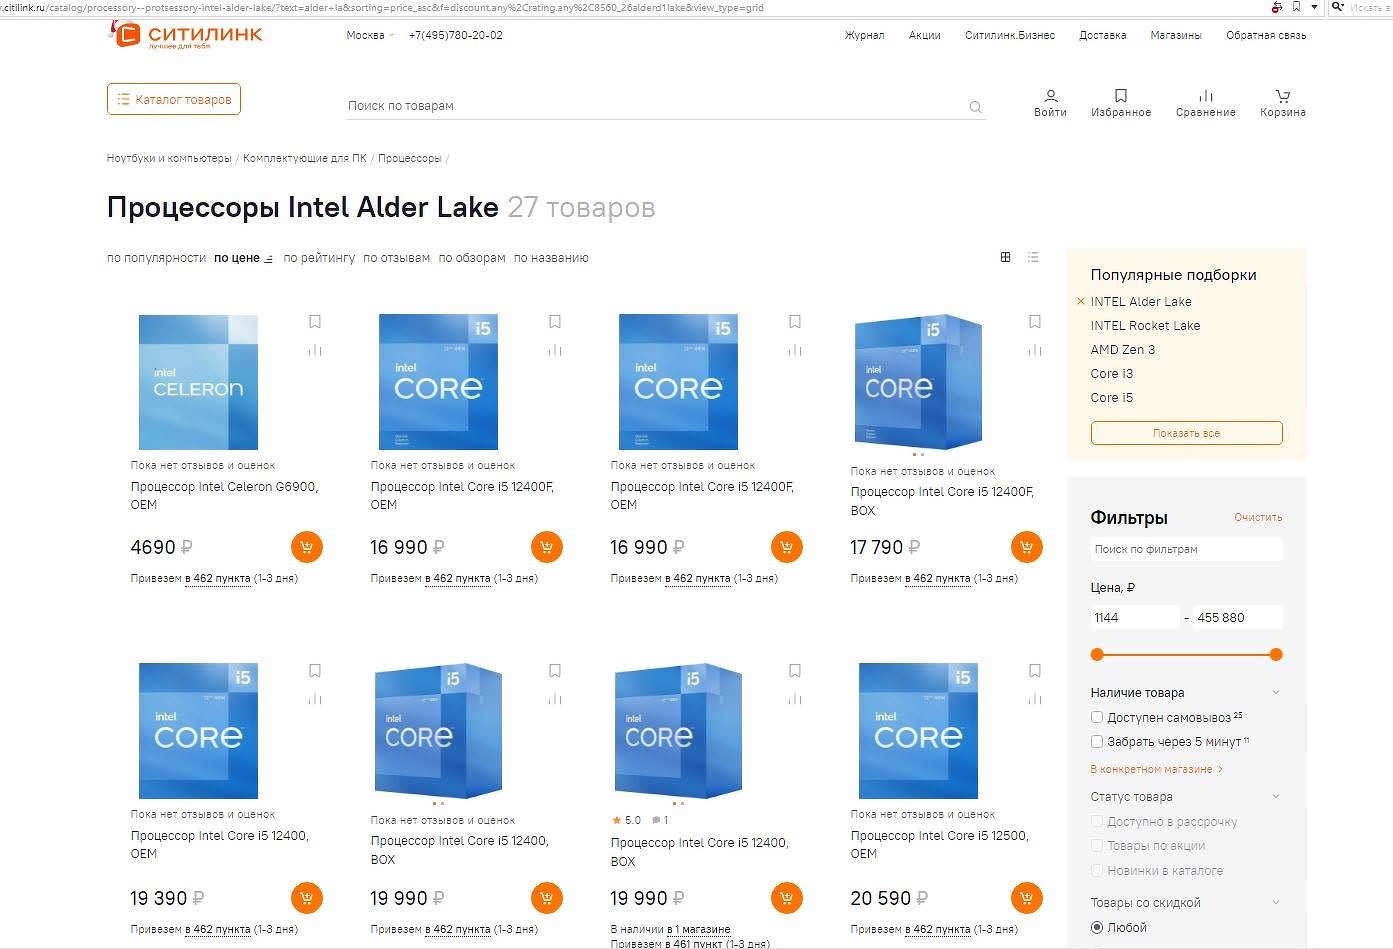The width and height of the screenshot is (1393, 949).
Task: Open the shopping cart (Корзина) icon
Action: (x=1282, y=96)
